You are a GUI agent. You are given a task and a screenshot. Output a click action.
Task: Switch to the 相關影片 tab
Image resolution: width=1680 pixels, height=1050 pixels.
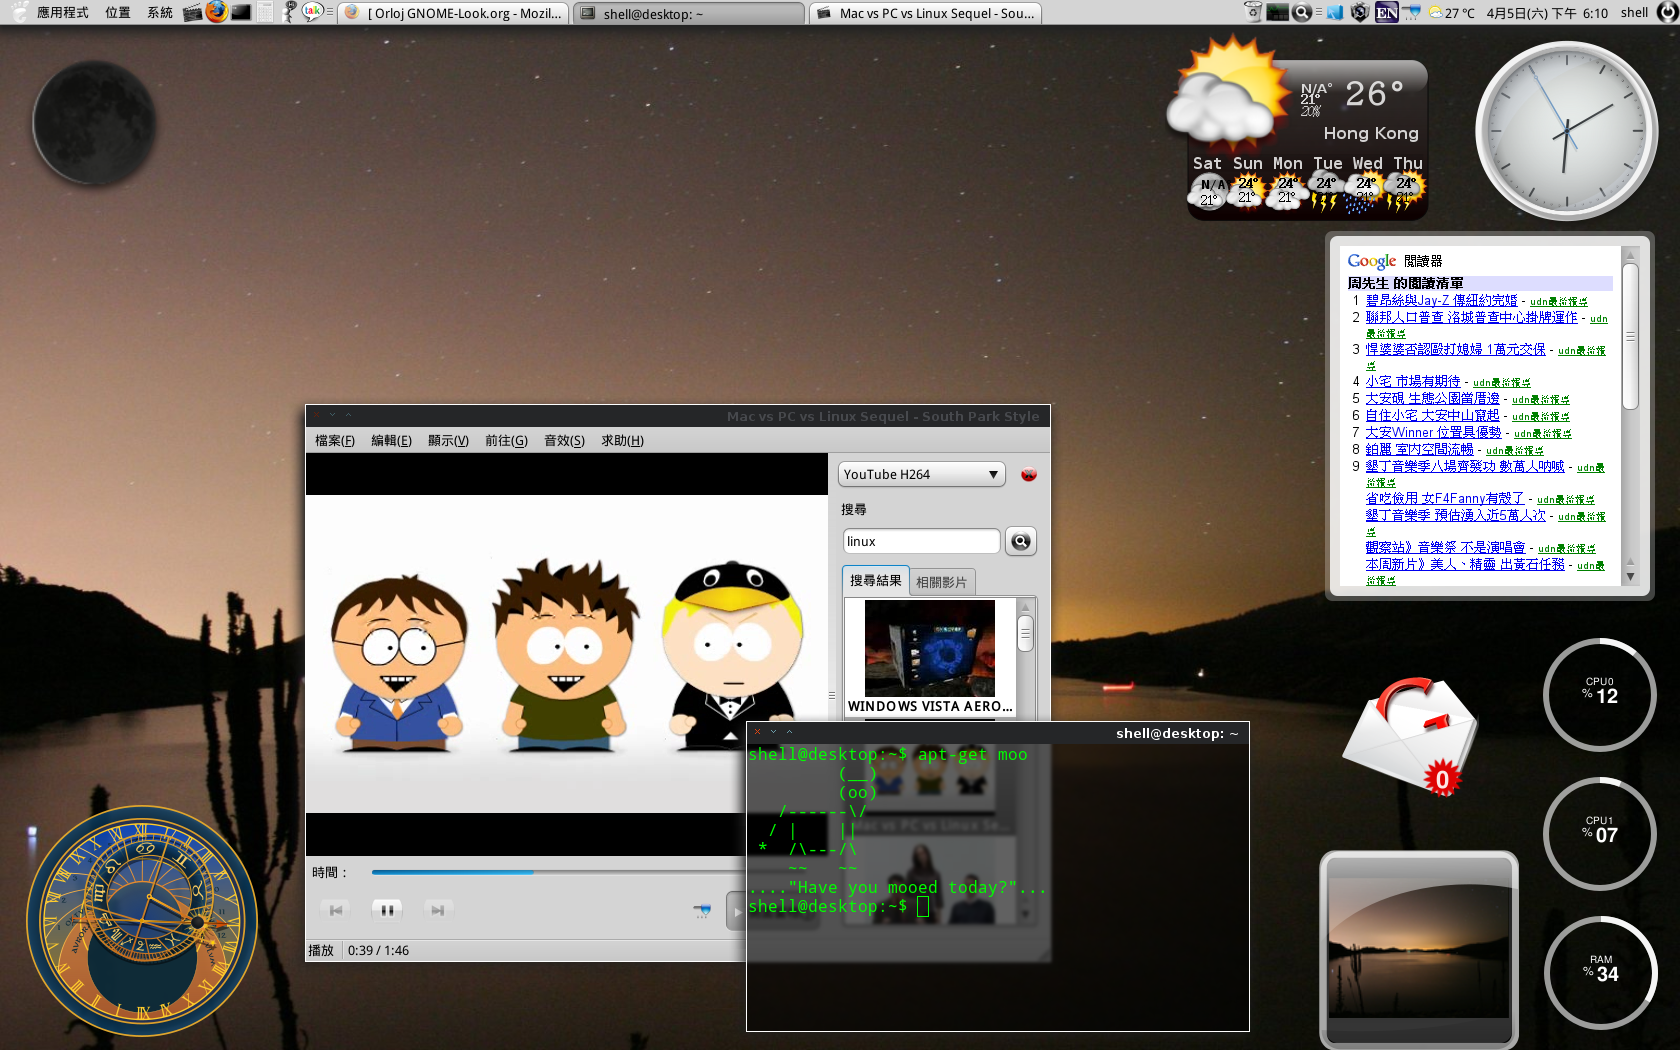pyautogui.click(x=941, y=582)
